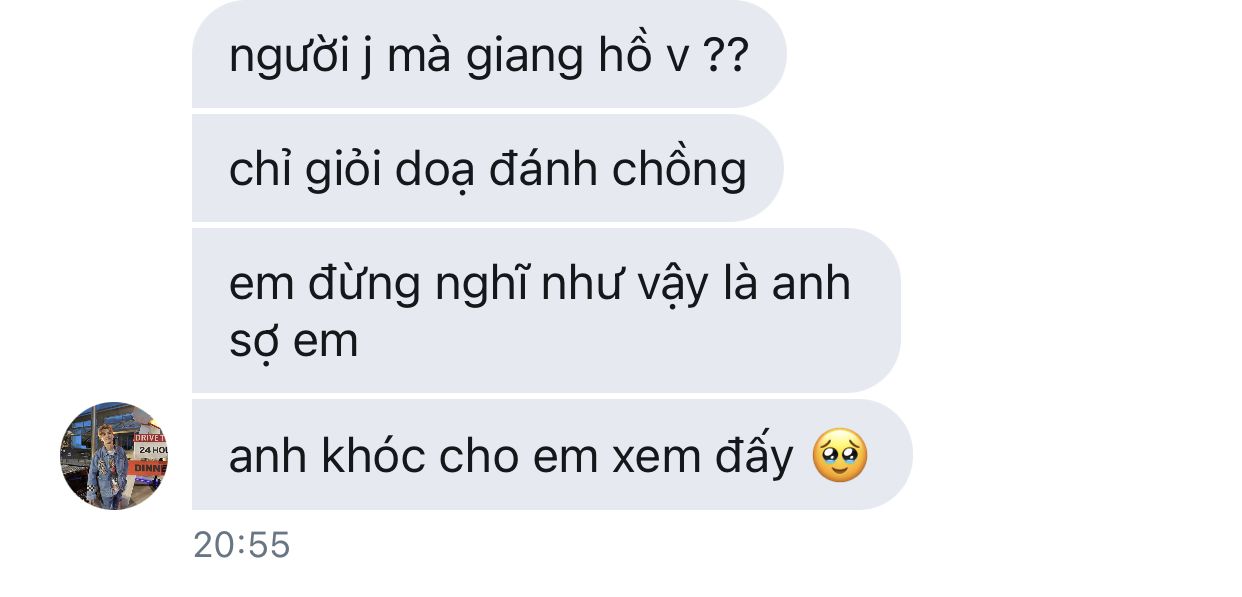This screenshot has height=597, width=1242.
Task: Click the word "người" in first message
Action: tap(289, 58)
